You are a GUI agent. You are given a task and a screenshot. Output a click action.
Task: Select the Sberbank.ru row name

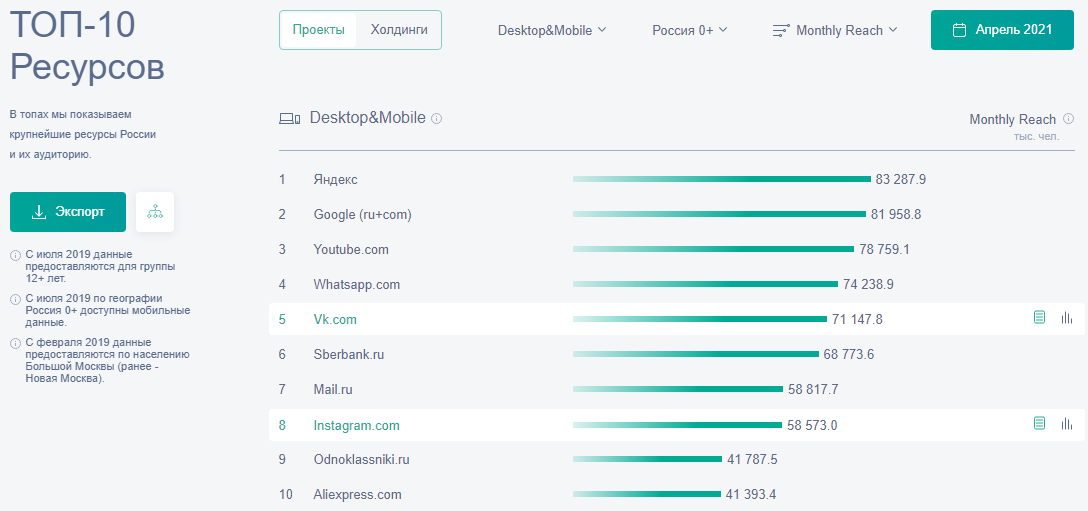pyautogui.click(x=349, y=354)
